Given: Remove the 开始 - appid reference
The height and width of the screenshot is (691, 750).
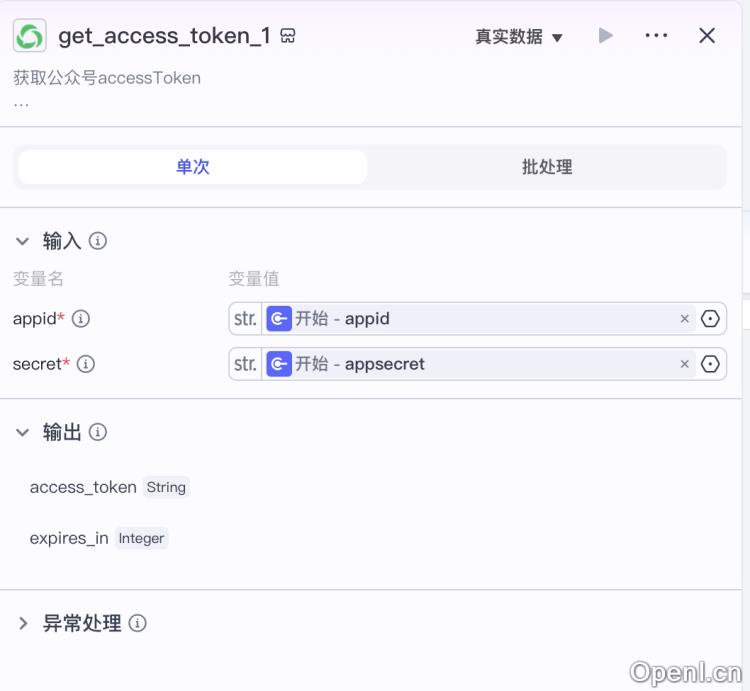Looking at the screenshot, I should click(x=684, y=319).
